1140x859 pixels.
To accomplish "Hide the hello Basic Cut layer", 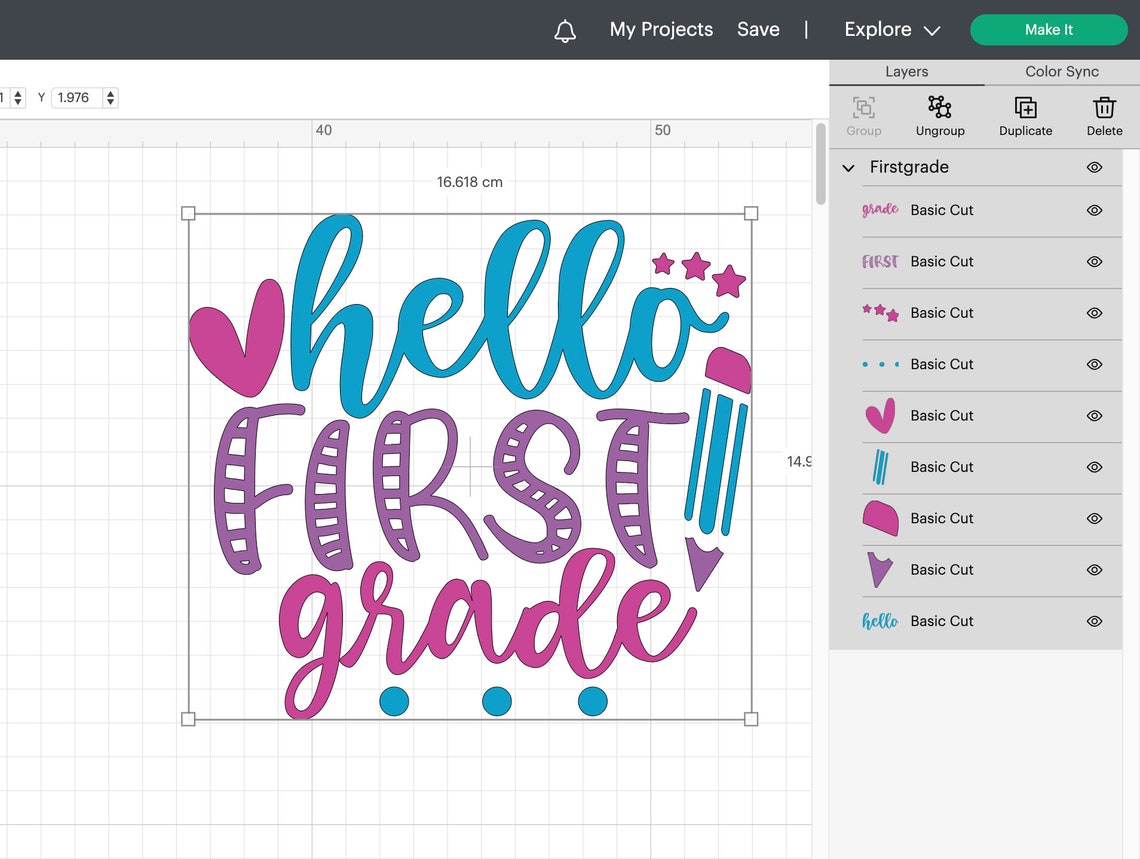I will click(1094, 621).
